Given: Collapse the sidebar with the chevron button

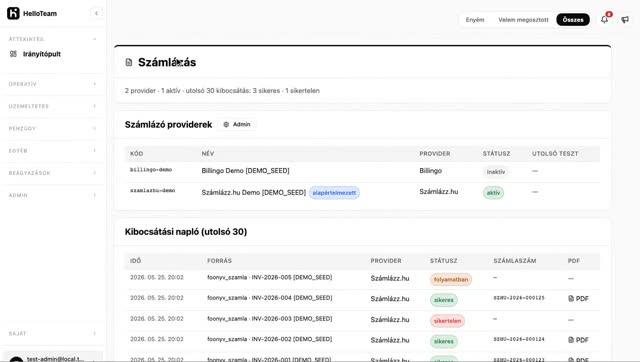Looking at the screenshot, I should point(96,13).
